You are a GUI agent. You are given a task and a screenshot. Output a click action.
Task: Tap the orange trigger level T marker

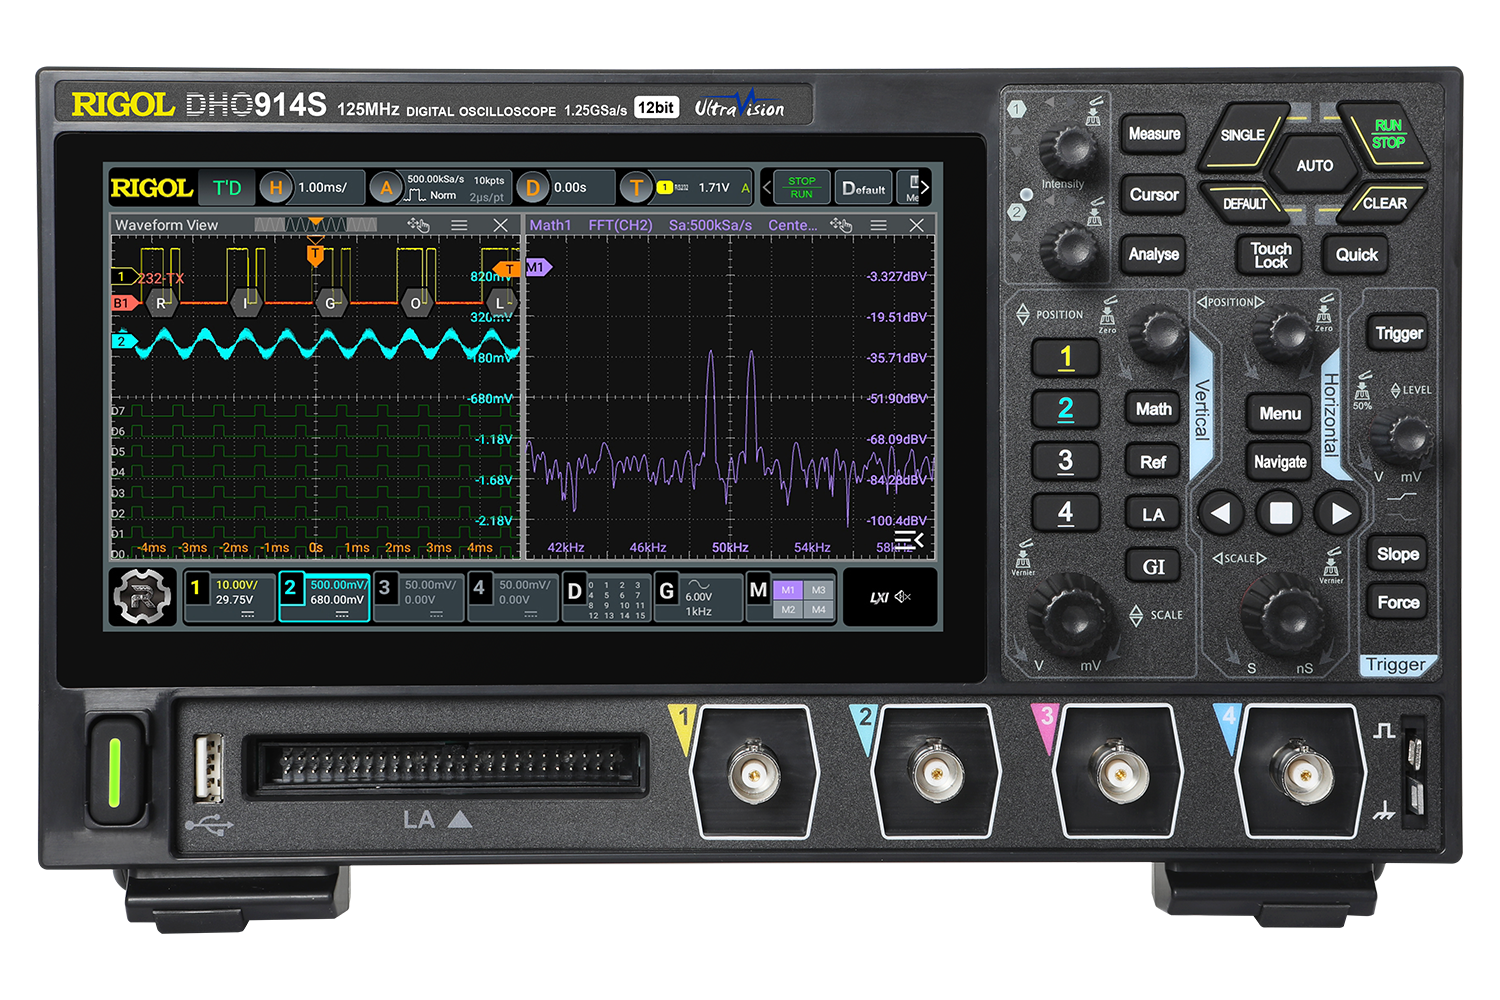509,269
